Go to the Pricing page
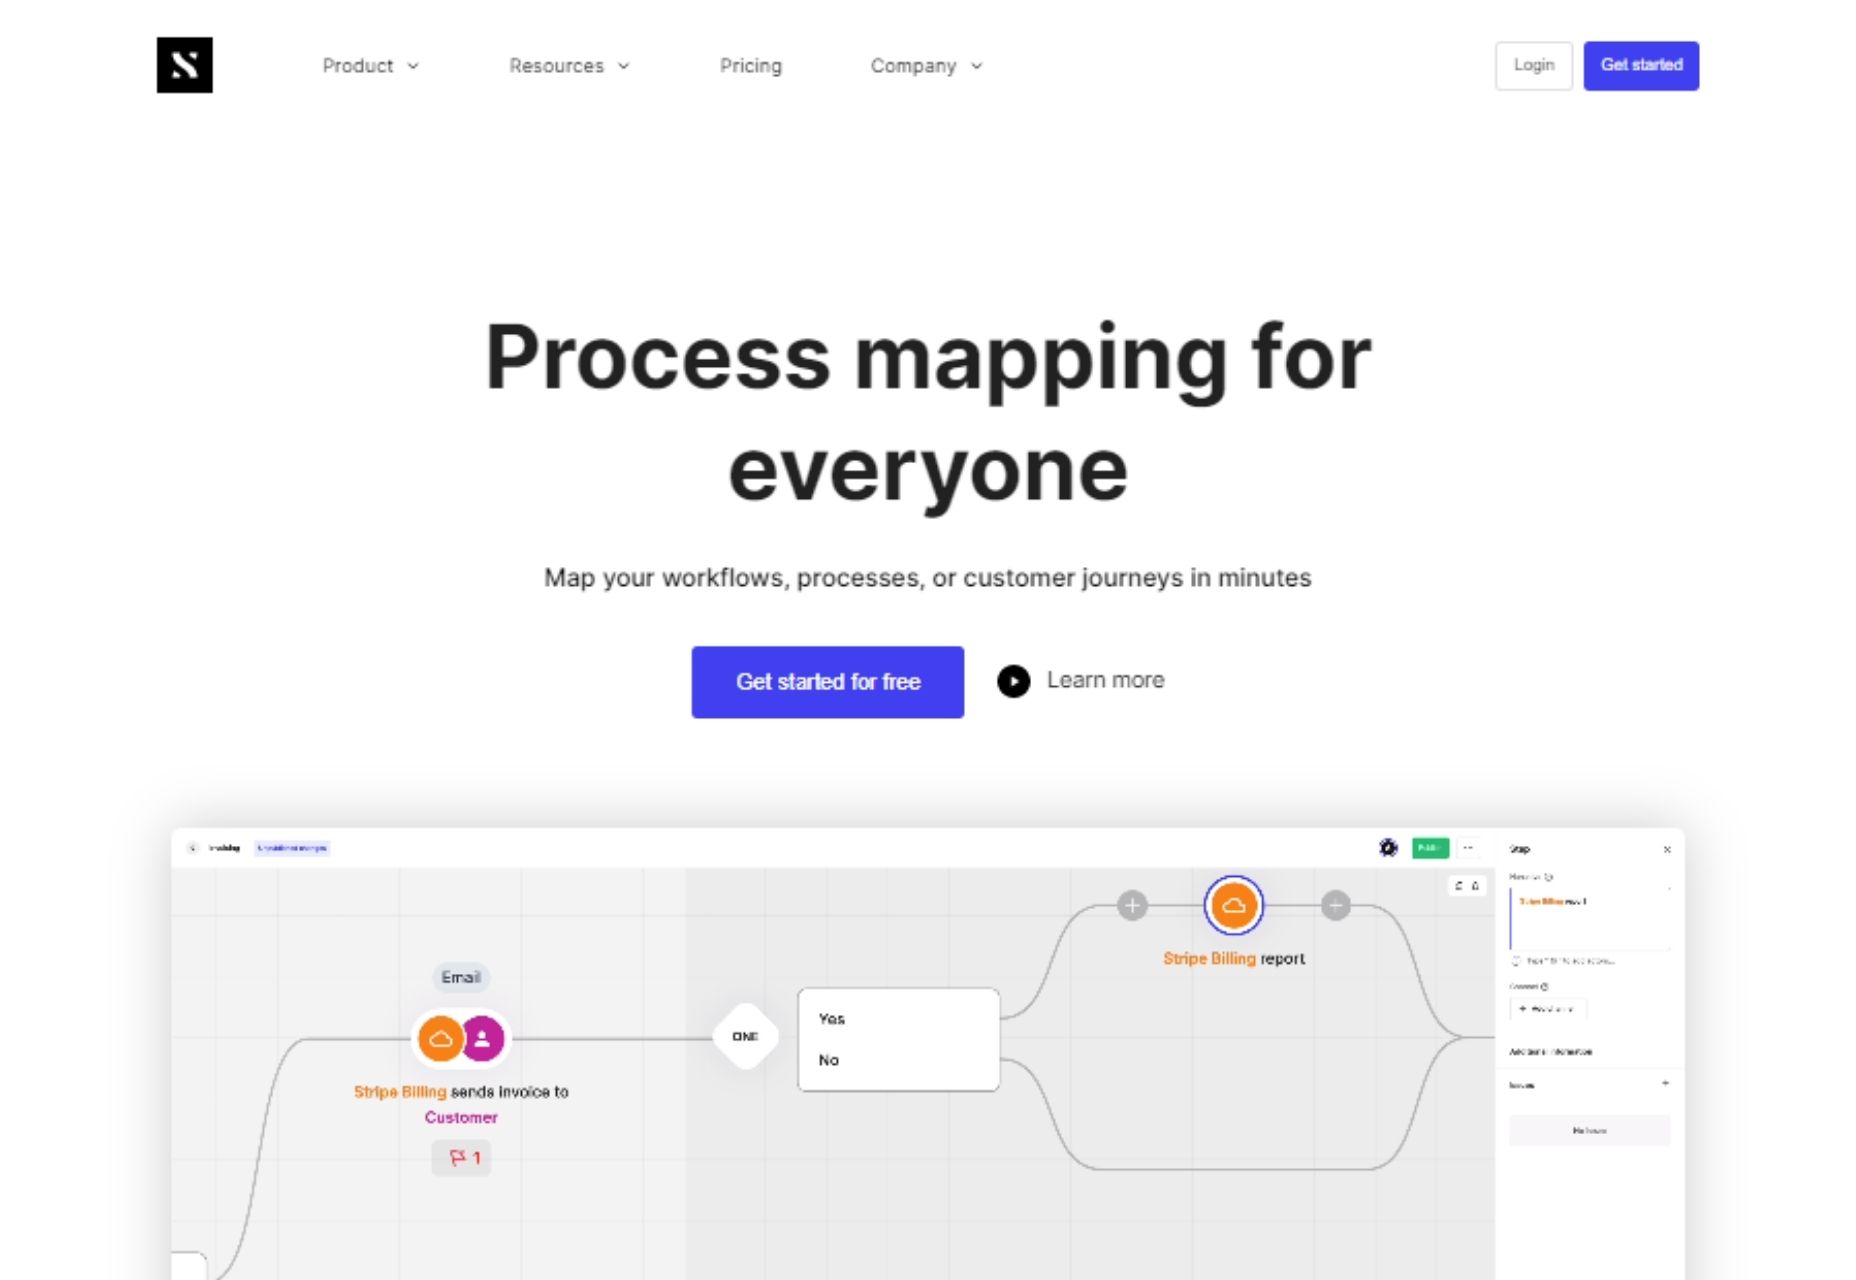 pos(751,66)
